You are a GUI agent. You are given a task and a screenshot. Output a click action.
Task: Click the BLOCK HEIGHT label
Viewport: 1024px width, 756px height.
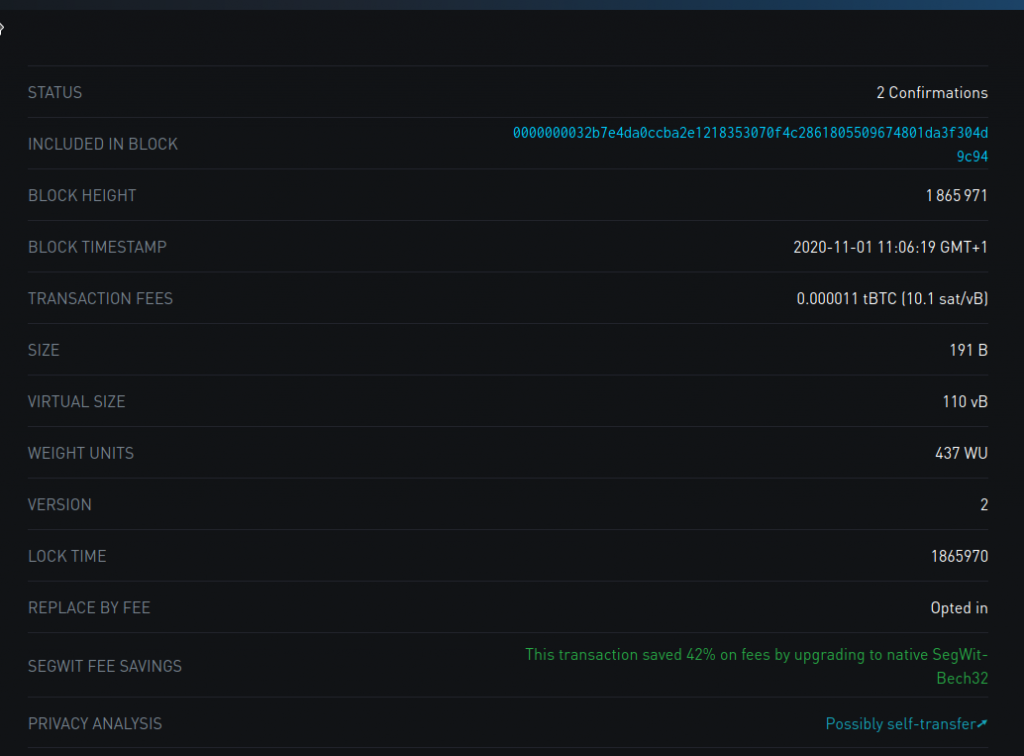point(82,196)
